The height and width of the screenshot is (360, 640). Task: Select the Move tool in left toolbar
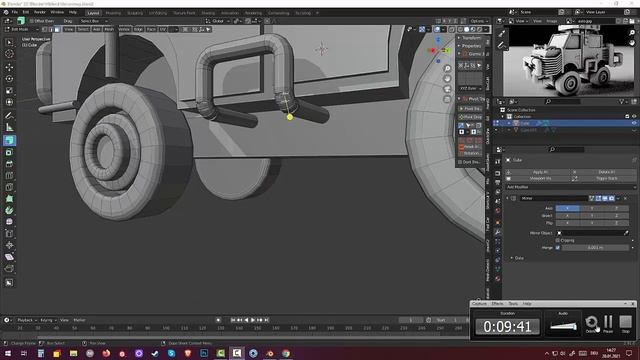click(x=9, y=67)
